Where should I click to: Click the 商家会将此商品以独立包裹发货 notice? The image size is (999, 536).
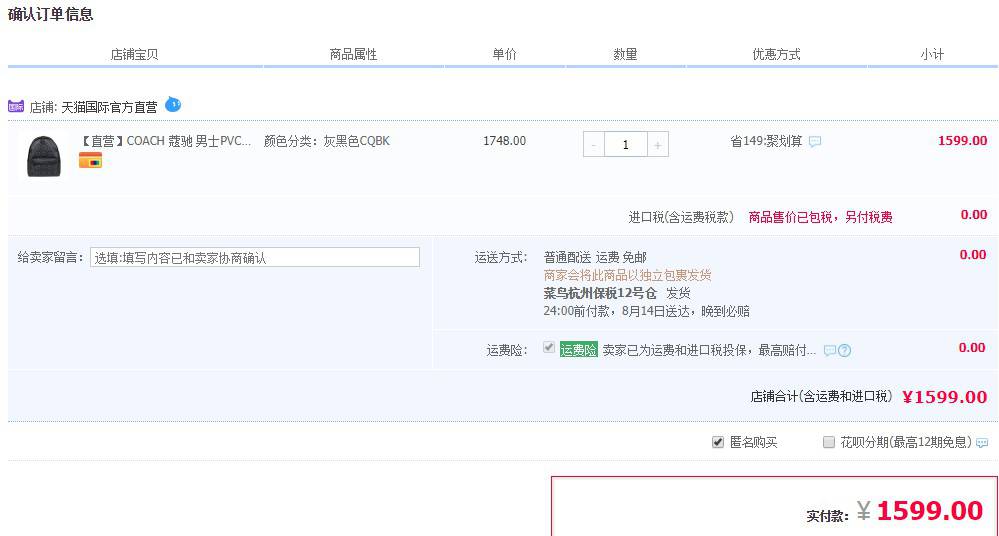[628, 275]
